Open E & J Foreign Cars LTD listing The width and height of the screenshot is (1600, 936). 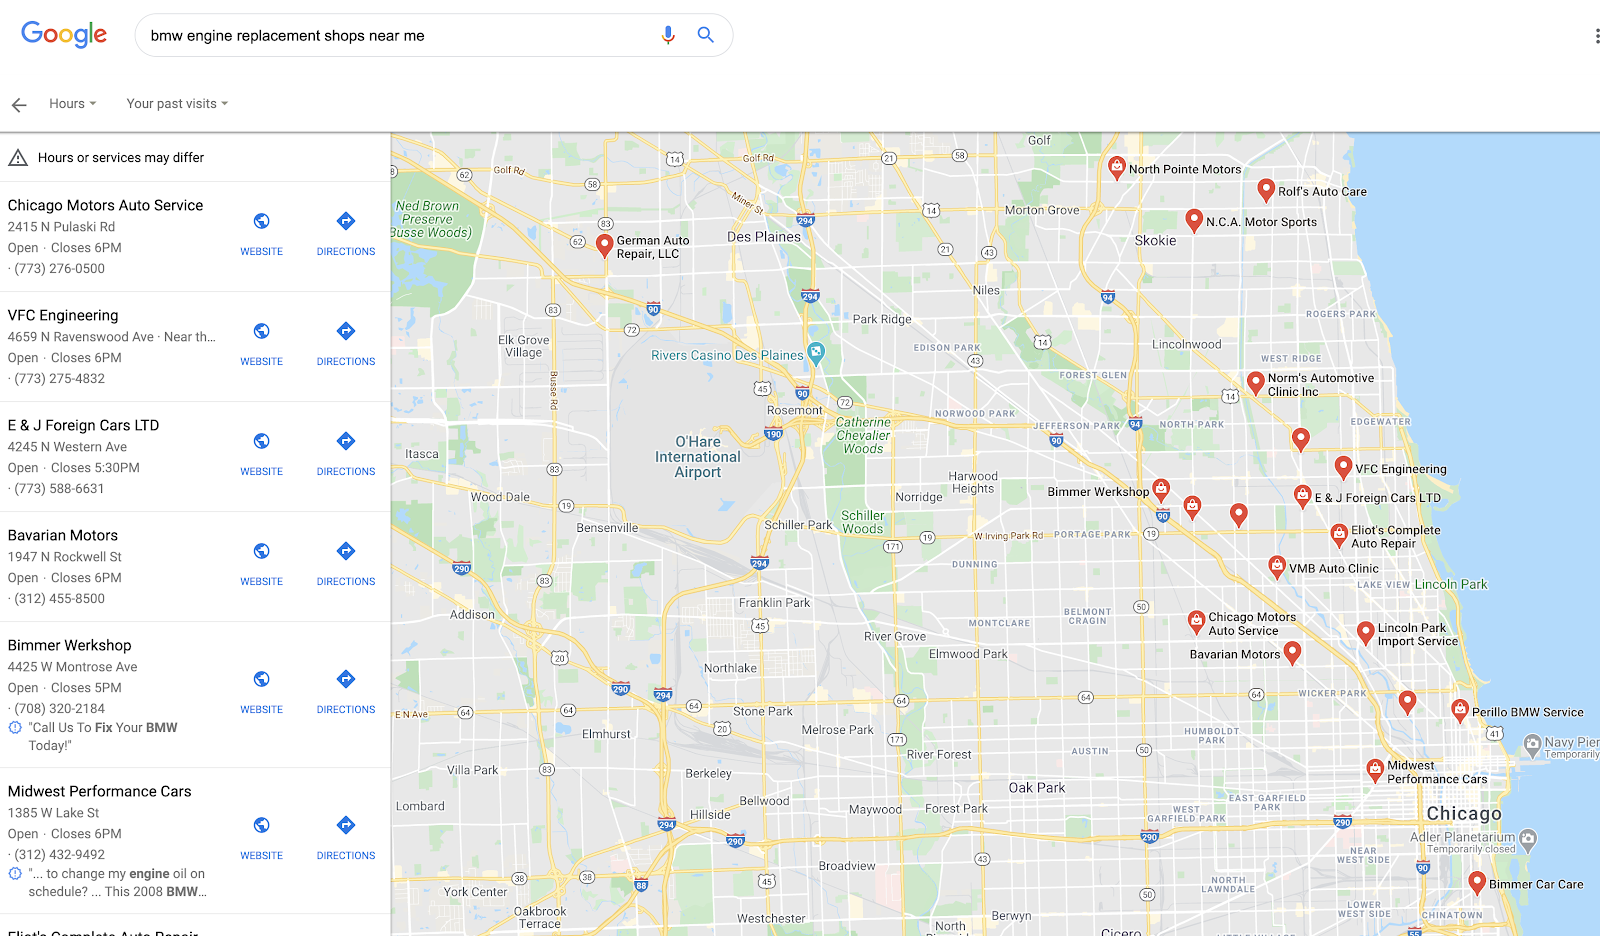click(x=83, y=425)
